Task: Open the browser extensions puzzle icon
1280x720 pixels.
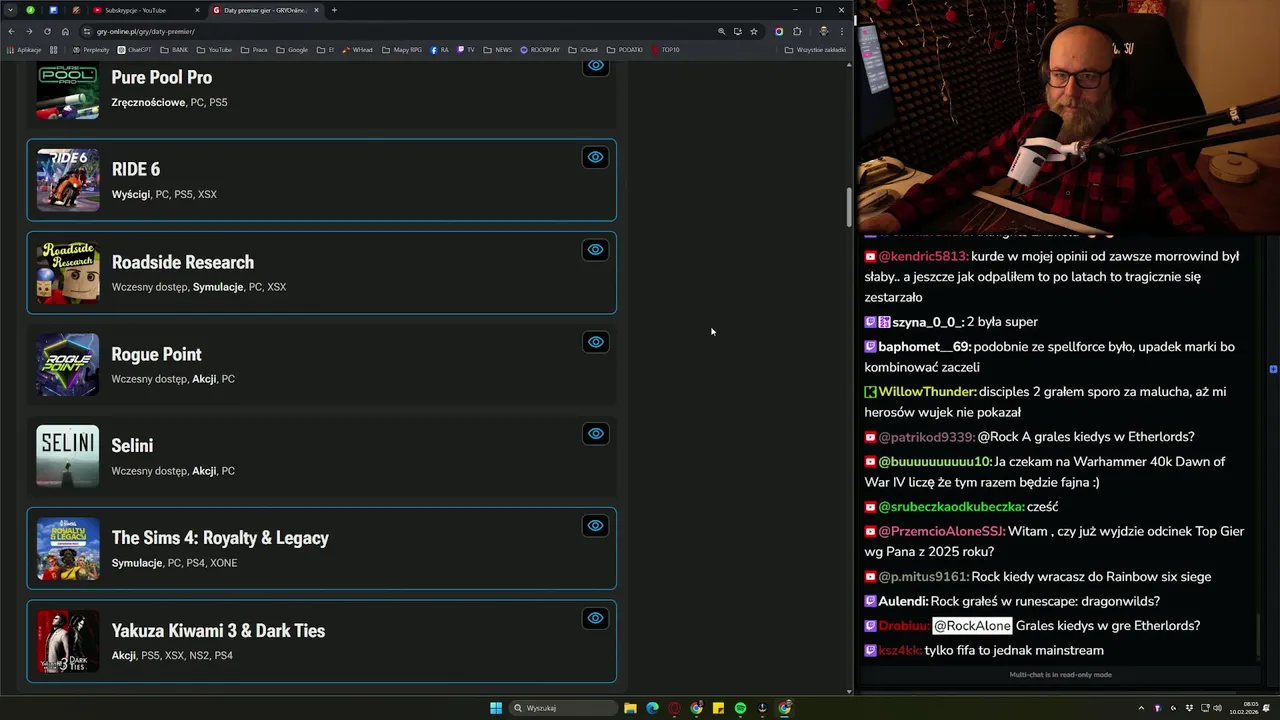Action: 797,31
